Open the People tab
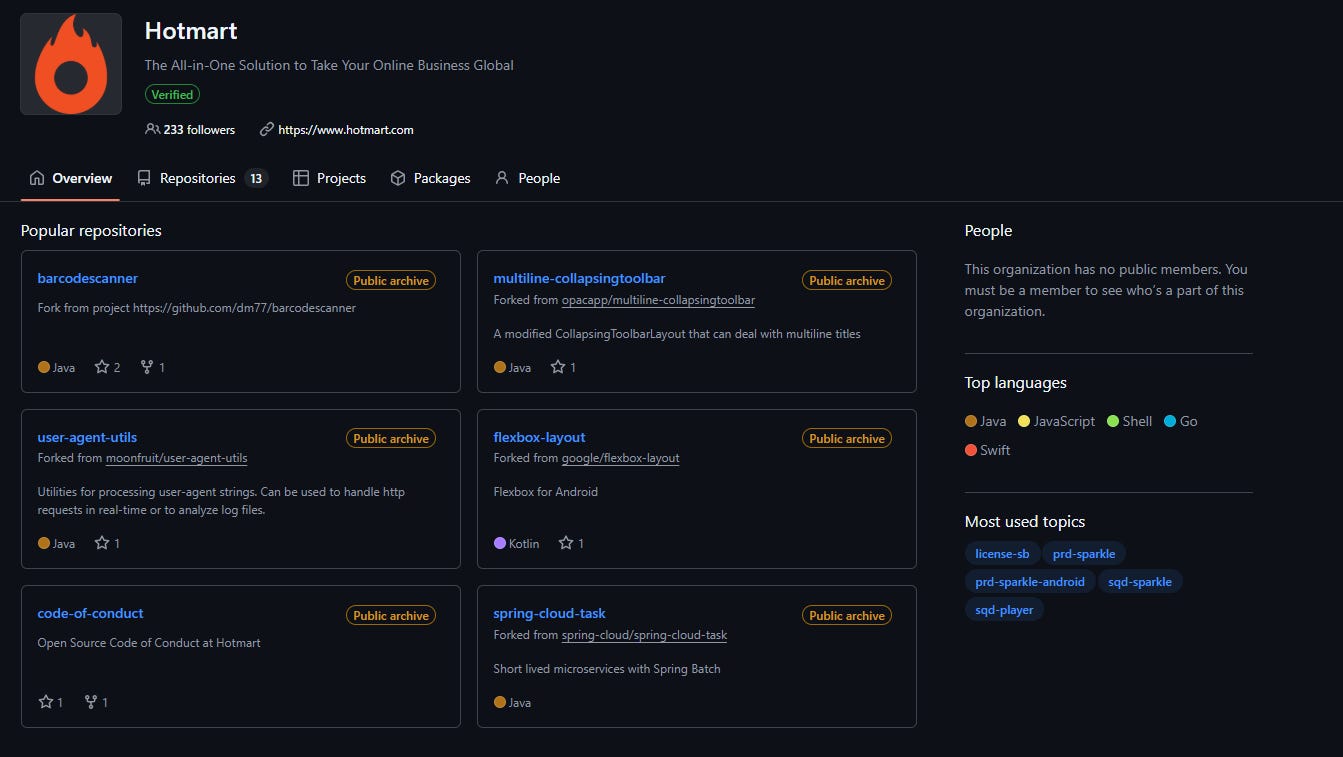The image size is (1343, 757). [527, 178]
